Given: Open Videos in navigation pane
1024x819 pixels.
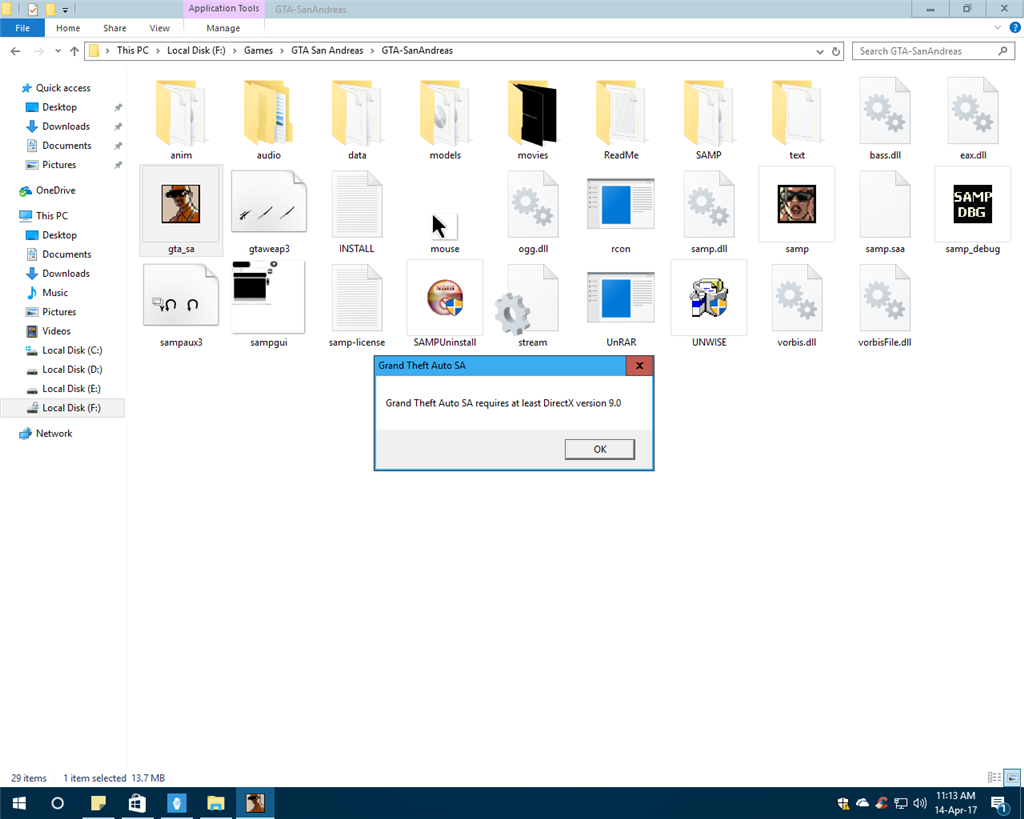Looking at the screenshot, I should tap(56, 331).
